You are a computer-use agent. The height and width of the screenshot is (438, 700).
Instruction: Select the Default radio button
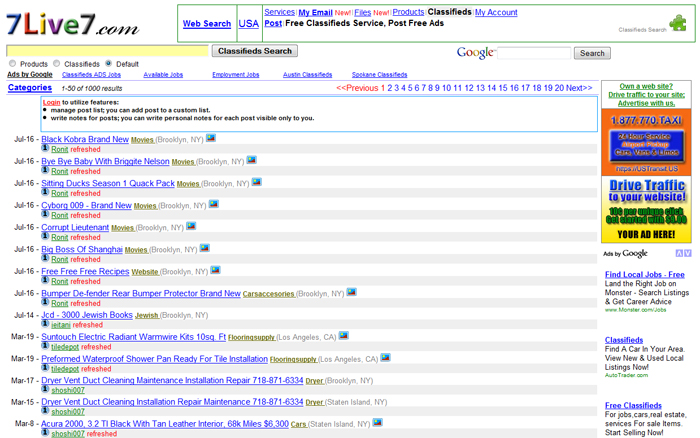pos(108,63)
